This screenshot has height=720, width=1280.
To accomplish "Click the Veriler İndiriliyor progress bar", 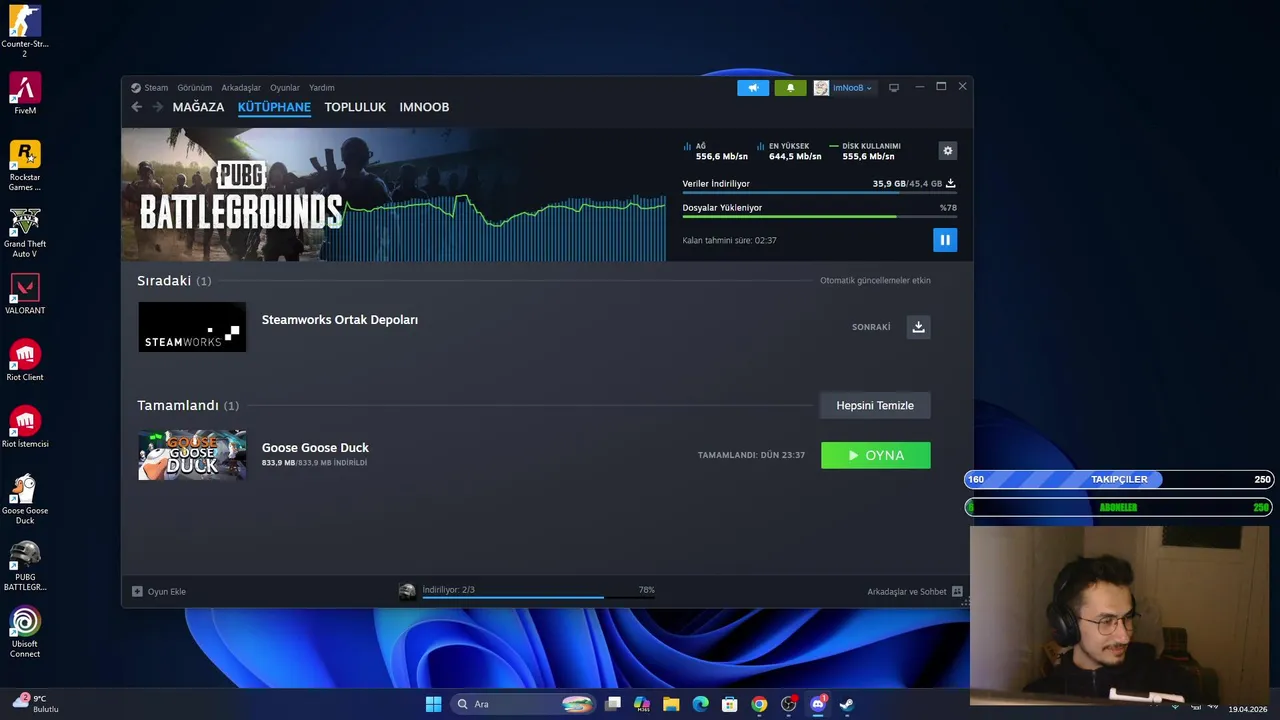I will point(818,192).
